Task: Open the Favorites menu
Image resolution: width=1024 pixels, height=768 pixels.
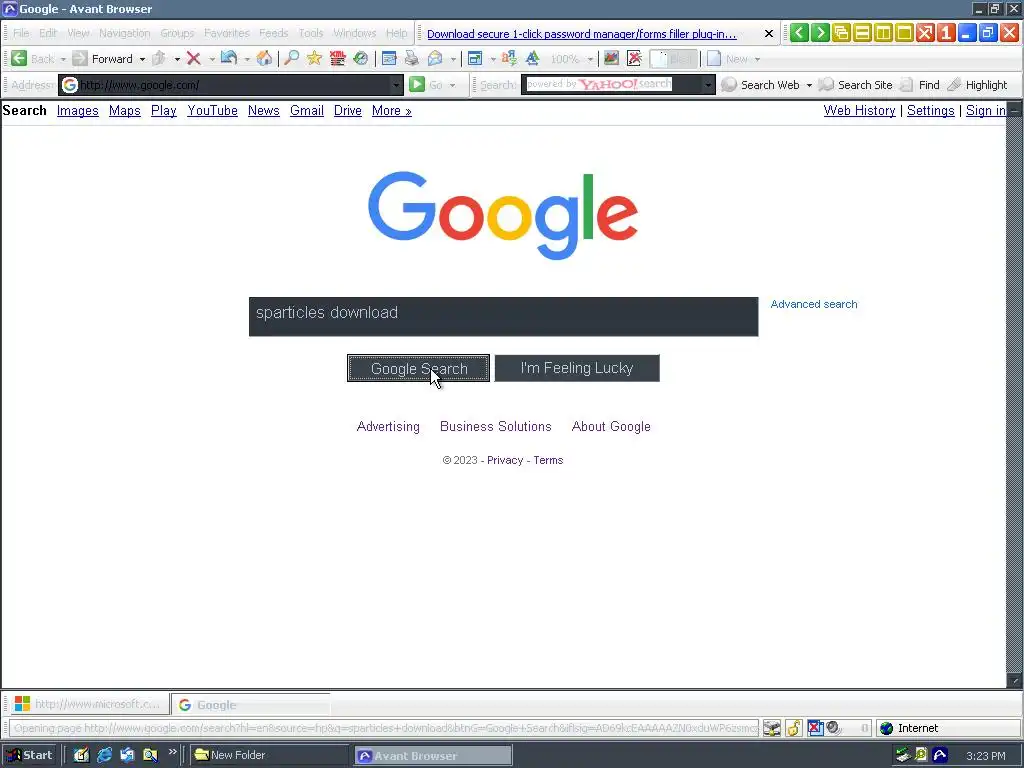Action: coord(227,33)
